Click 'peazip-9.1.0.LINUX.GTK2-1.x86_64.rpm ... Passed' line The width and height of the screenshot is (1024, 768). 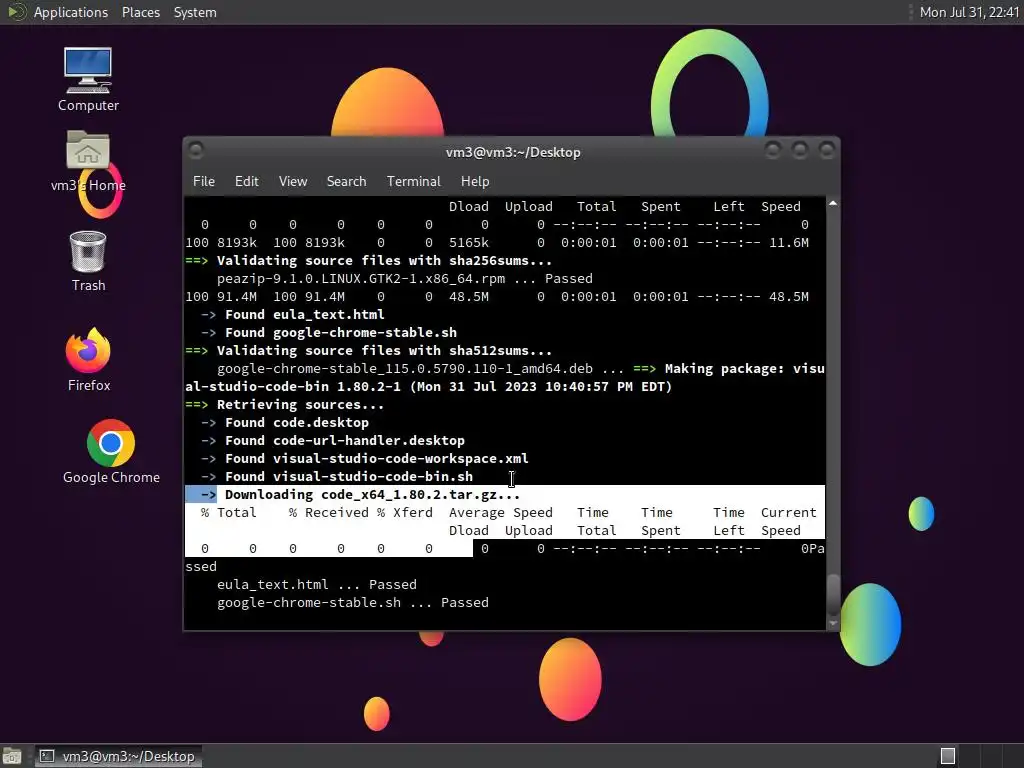tap(405, 279)
